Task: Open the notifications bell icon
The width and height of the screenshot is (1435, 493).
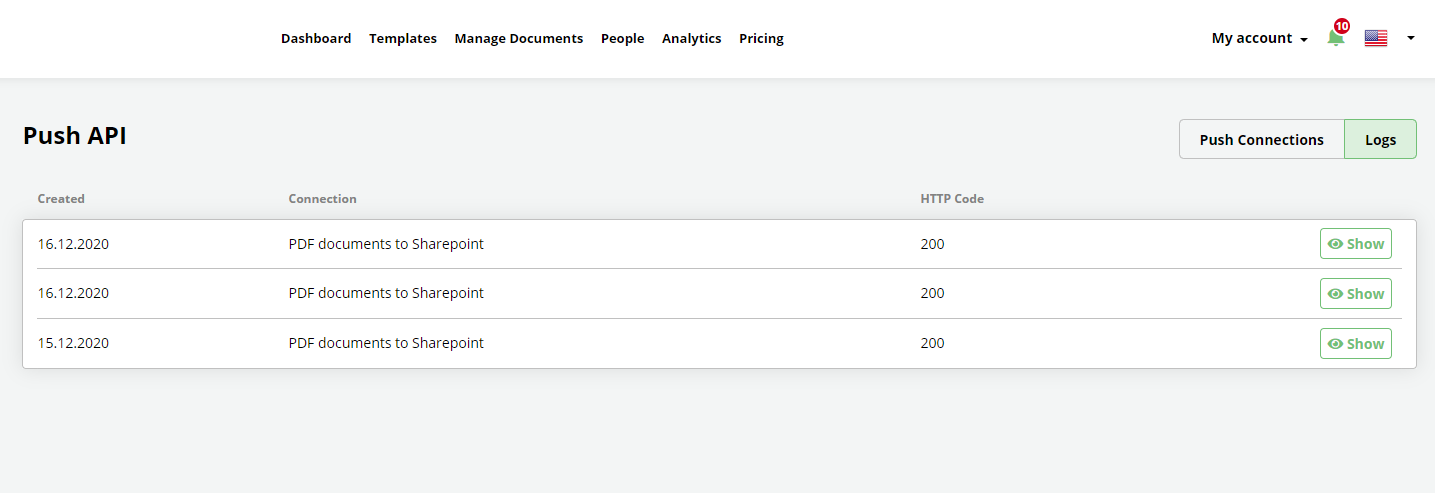Action: (1335, 39)
